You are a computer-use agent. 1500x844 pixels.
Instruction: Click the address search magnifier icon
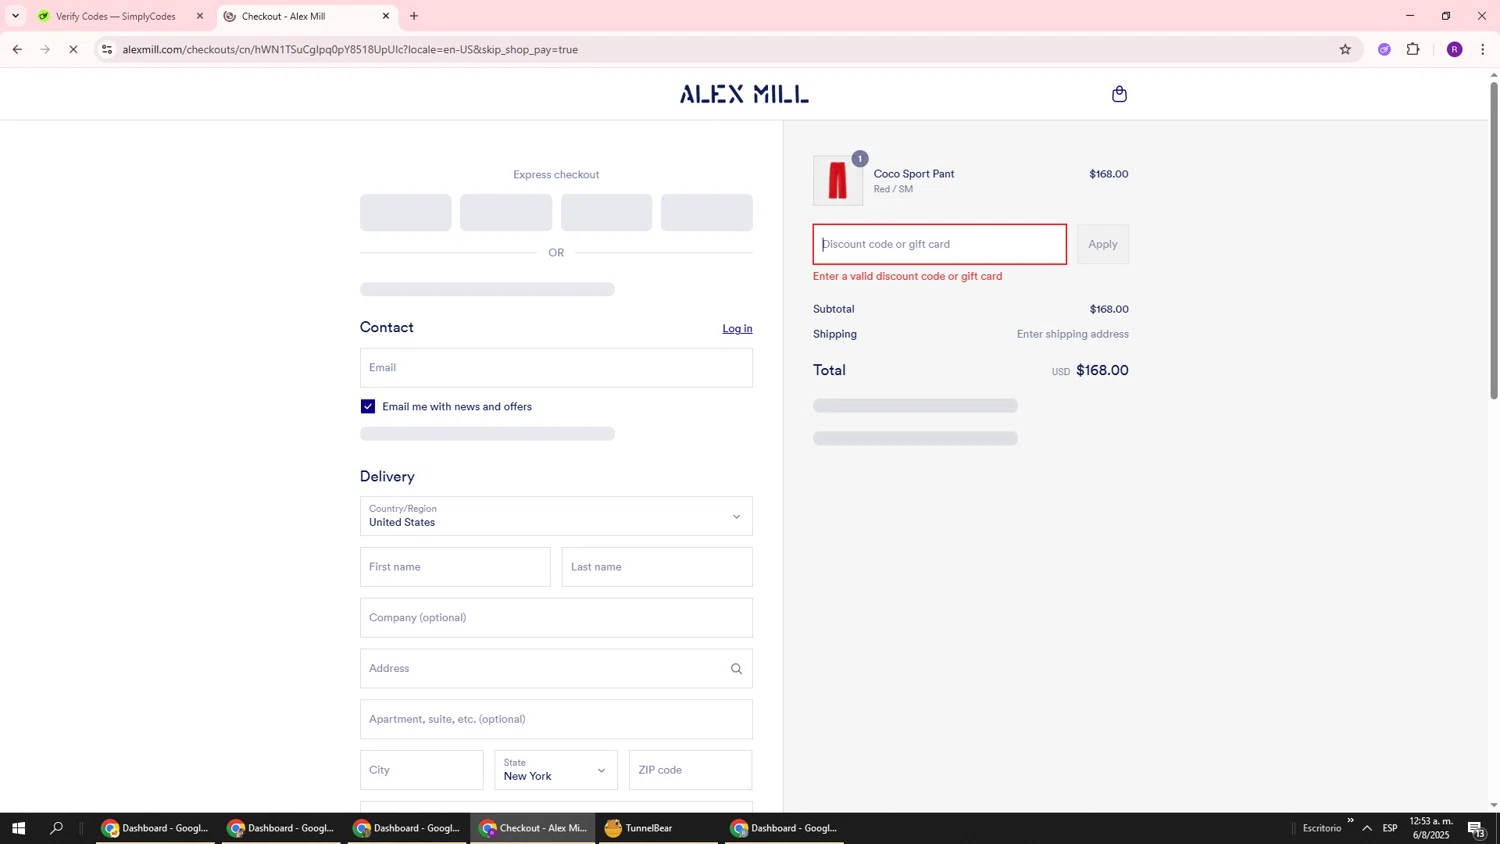pyautogui.click(x=736, y=669)
